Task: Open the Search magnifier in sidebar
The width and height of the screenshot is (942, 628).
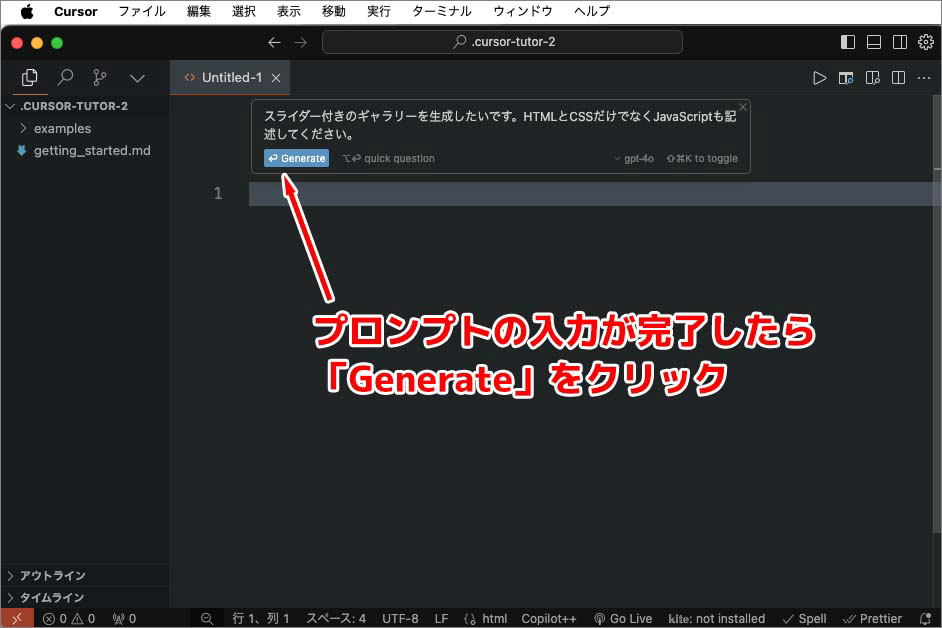Action: pyautogui.click(x=65, y=77)
